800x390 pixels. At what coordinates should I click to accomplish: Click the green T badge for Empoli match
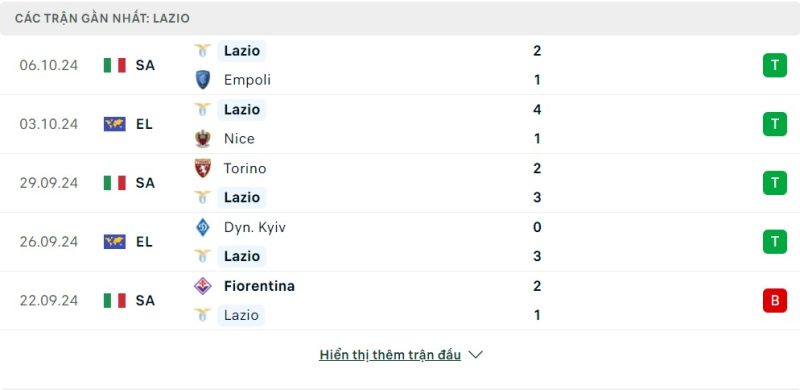(775, 65)
